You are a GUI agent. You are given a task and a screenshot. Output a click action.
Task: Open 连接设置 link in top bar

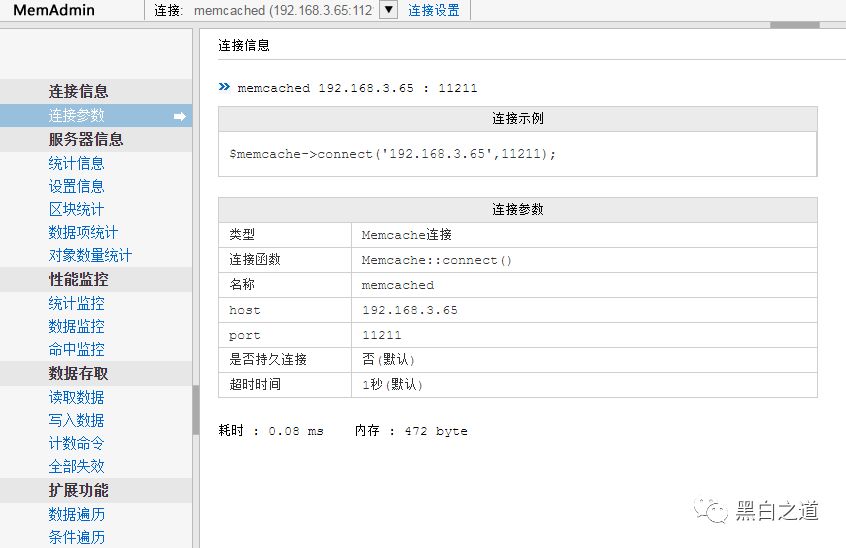pyautogui.click(x=434, y=10)
